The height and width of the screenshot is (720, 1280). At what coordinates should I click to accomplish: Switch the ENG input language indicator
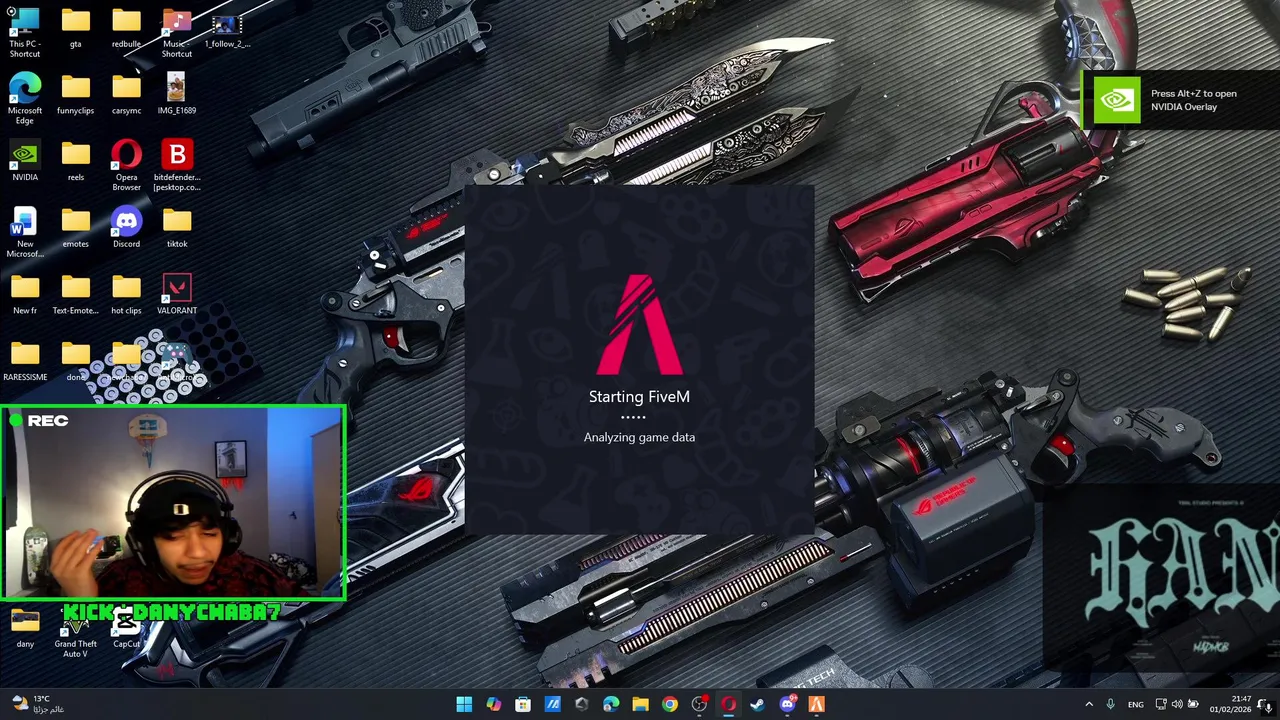pyautogui.click(x=1136, y=705)
